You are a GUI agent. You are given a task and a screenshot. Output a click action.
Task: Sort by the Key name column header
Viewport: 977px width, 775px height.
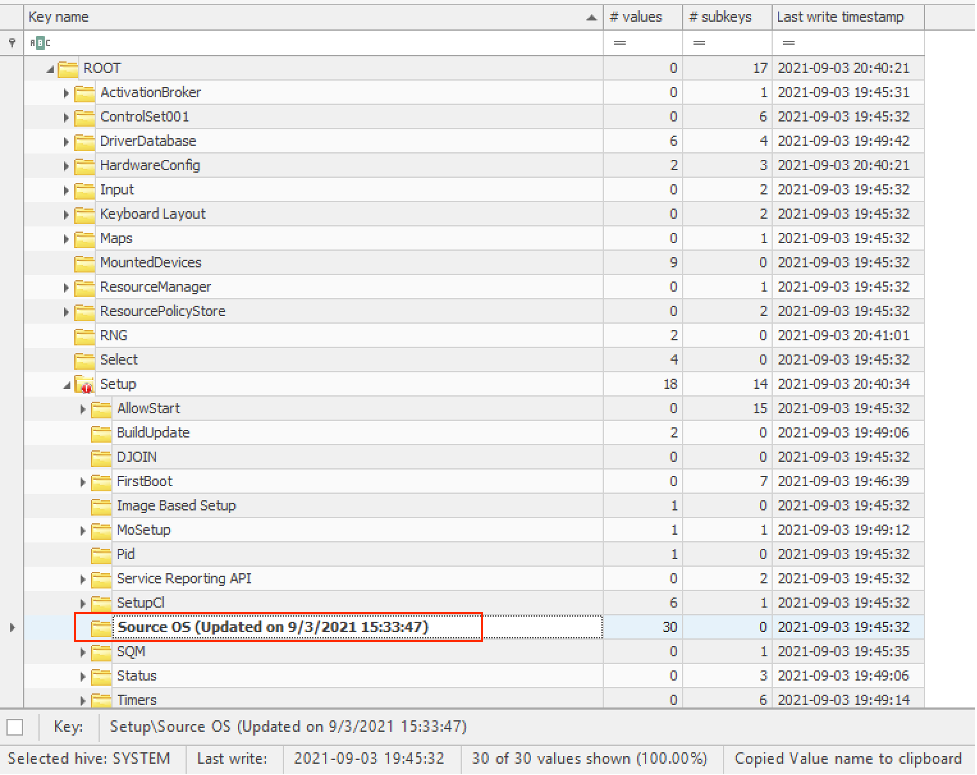[x=300, y=16]
